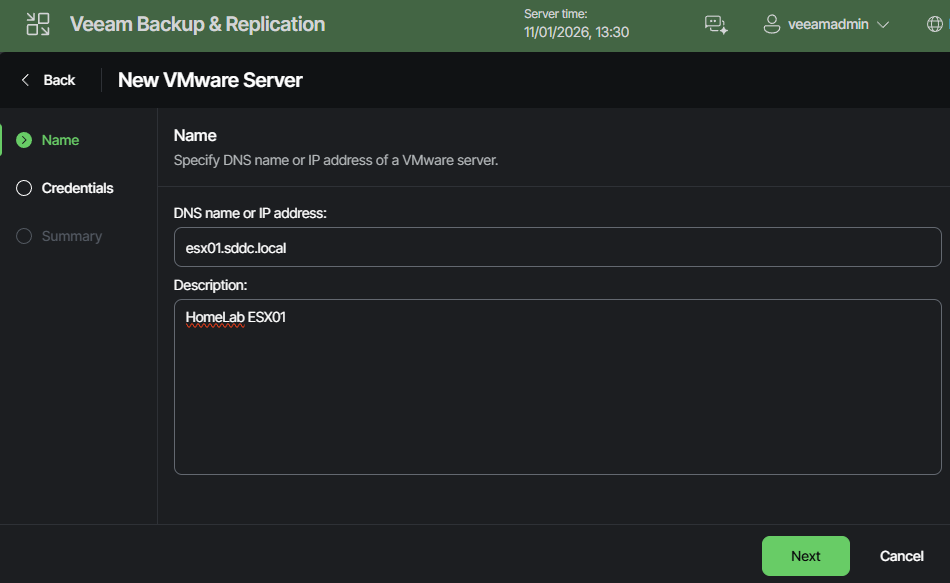Image resolution: width=950 pixels, height=583 pixels.
Task: Click the user profile icon beside veeamadmin
Action: [771, 23]
